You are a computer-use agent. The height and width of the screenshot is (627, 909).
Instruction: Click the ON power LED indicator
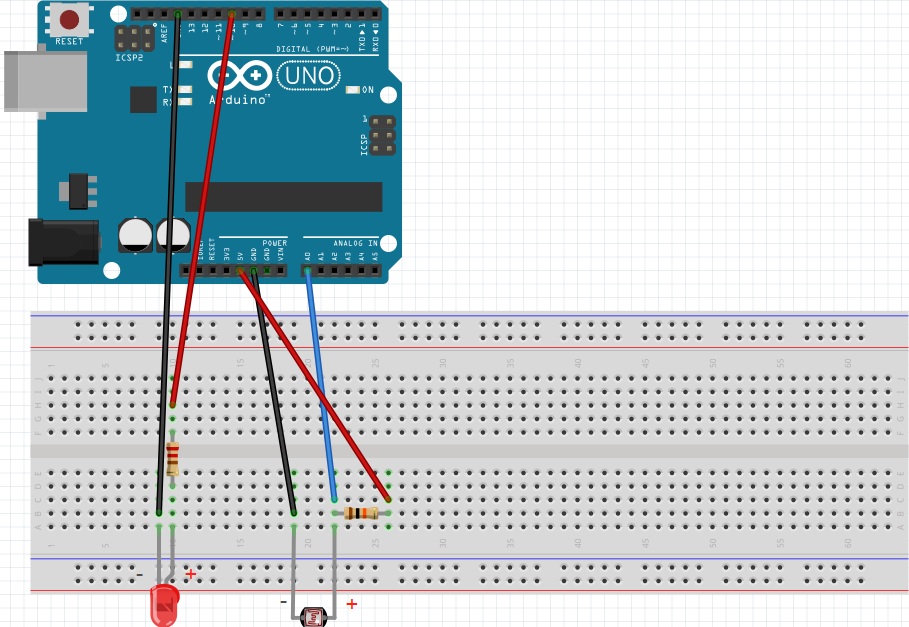[x=351, y=88]
